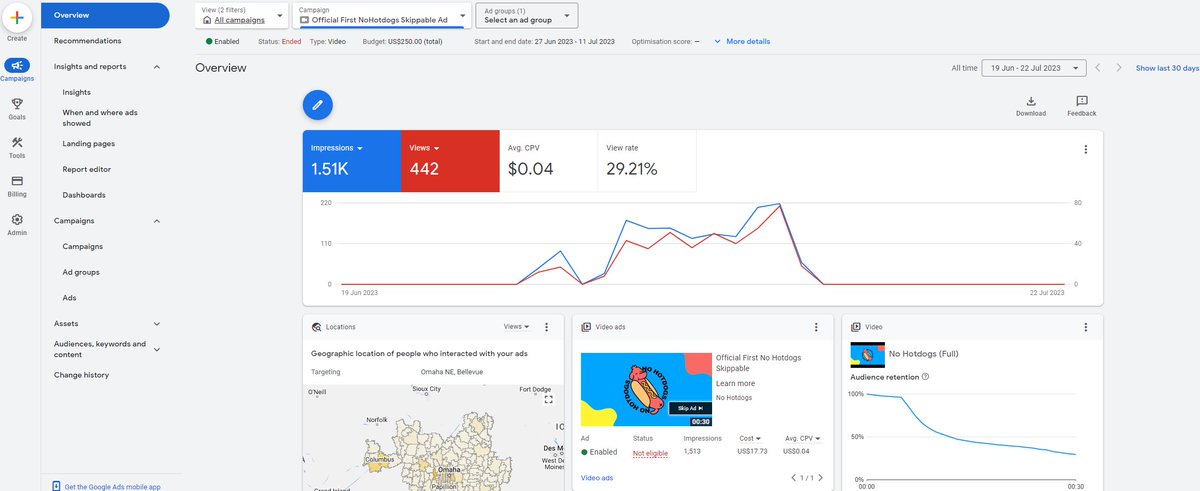Click the 1,513 impressions value
The height and width of the screenshot is (491, 1200).
coord(692,452)
